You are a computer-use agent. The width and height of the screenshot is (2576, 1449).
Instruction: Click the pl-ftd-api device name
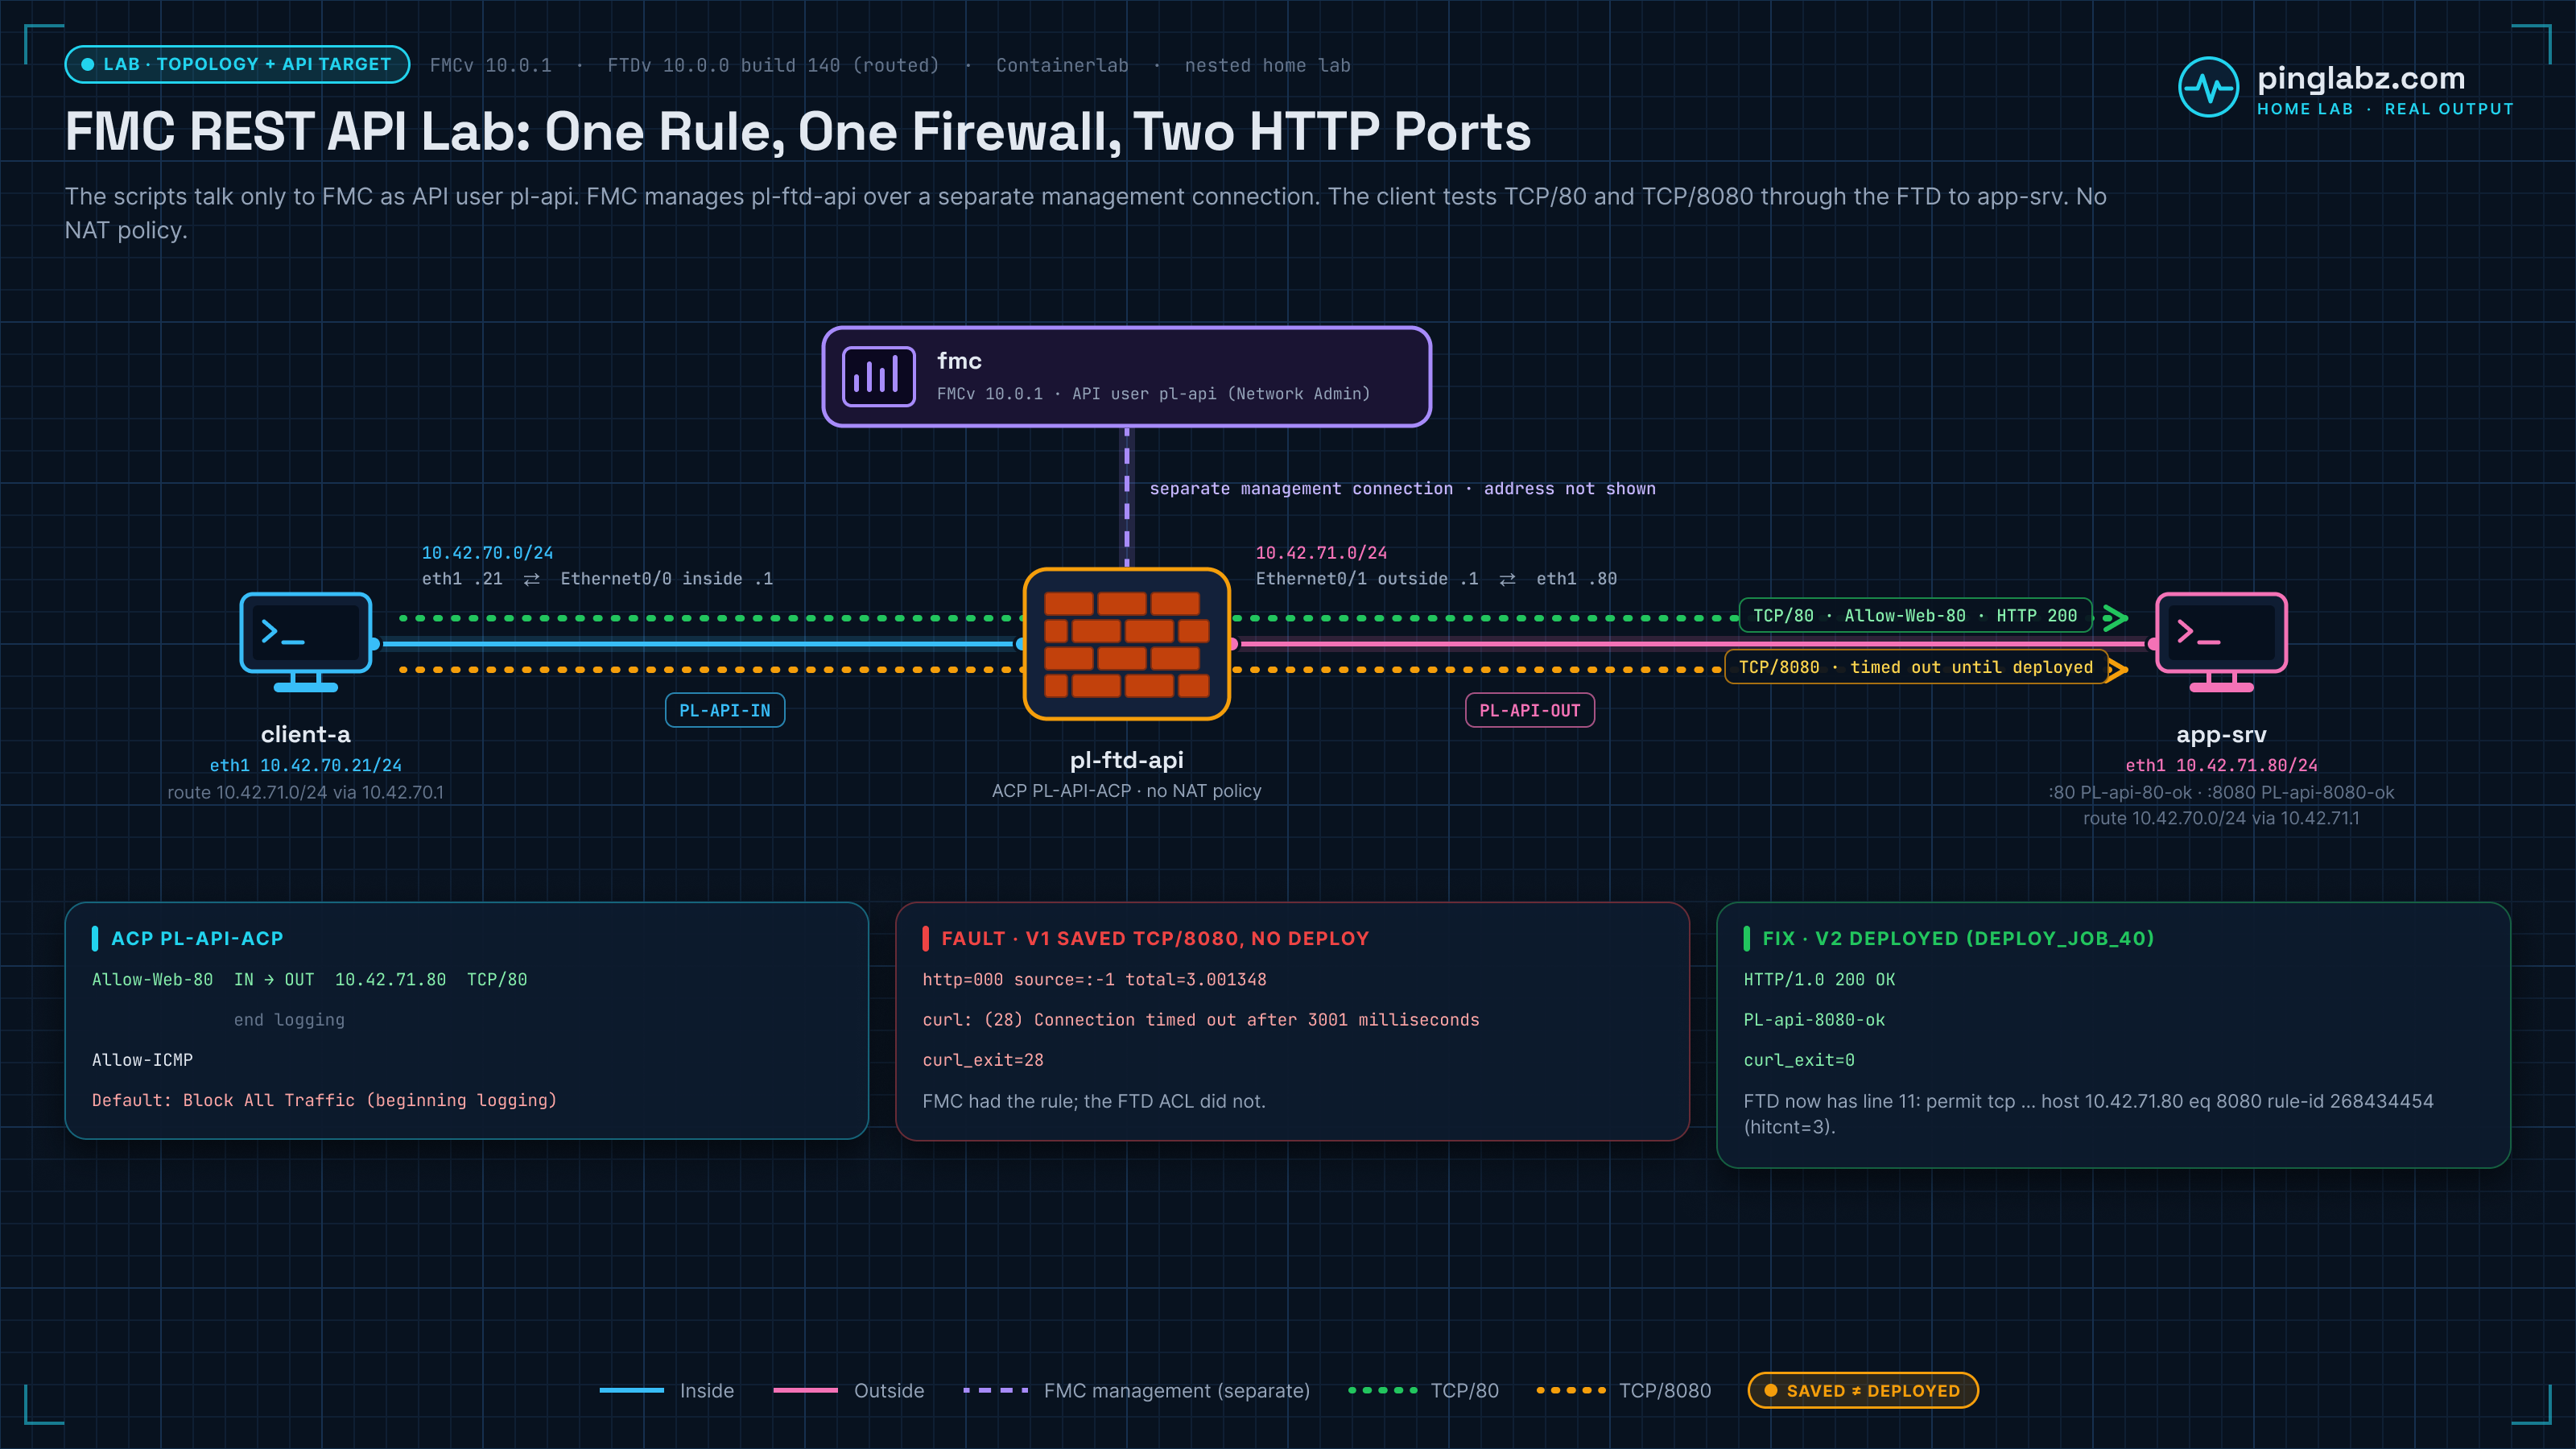(1127, 760)
